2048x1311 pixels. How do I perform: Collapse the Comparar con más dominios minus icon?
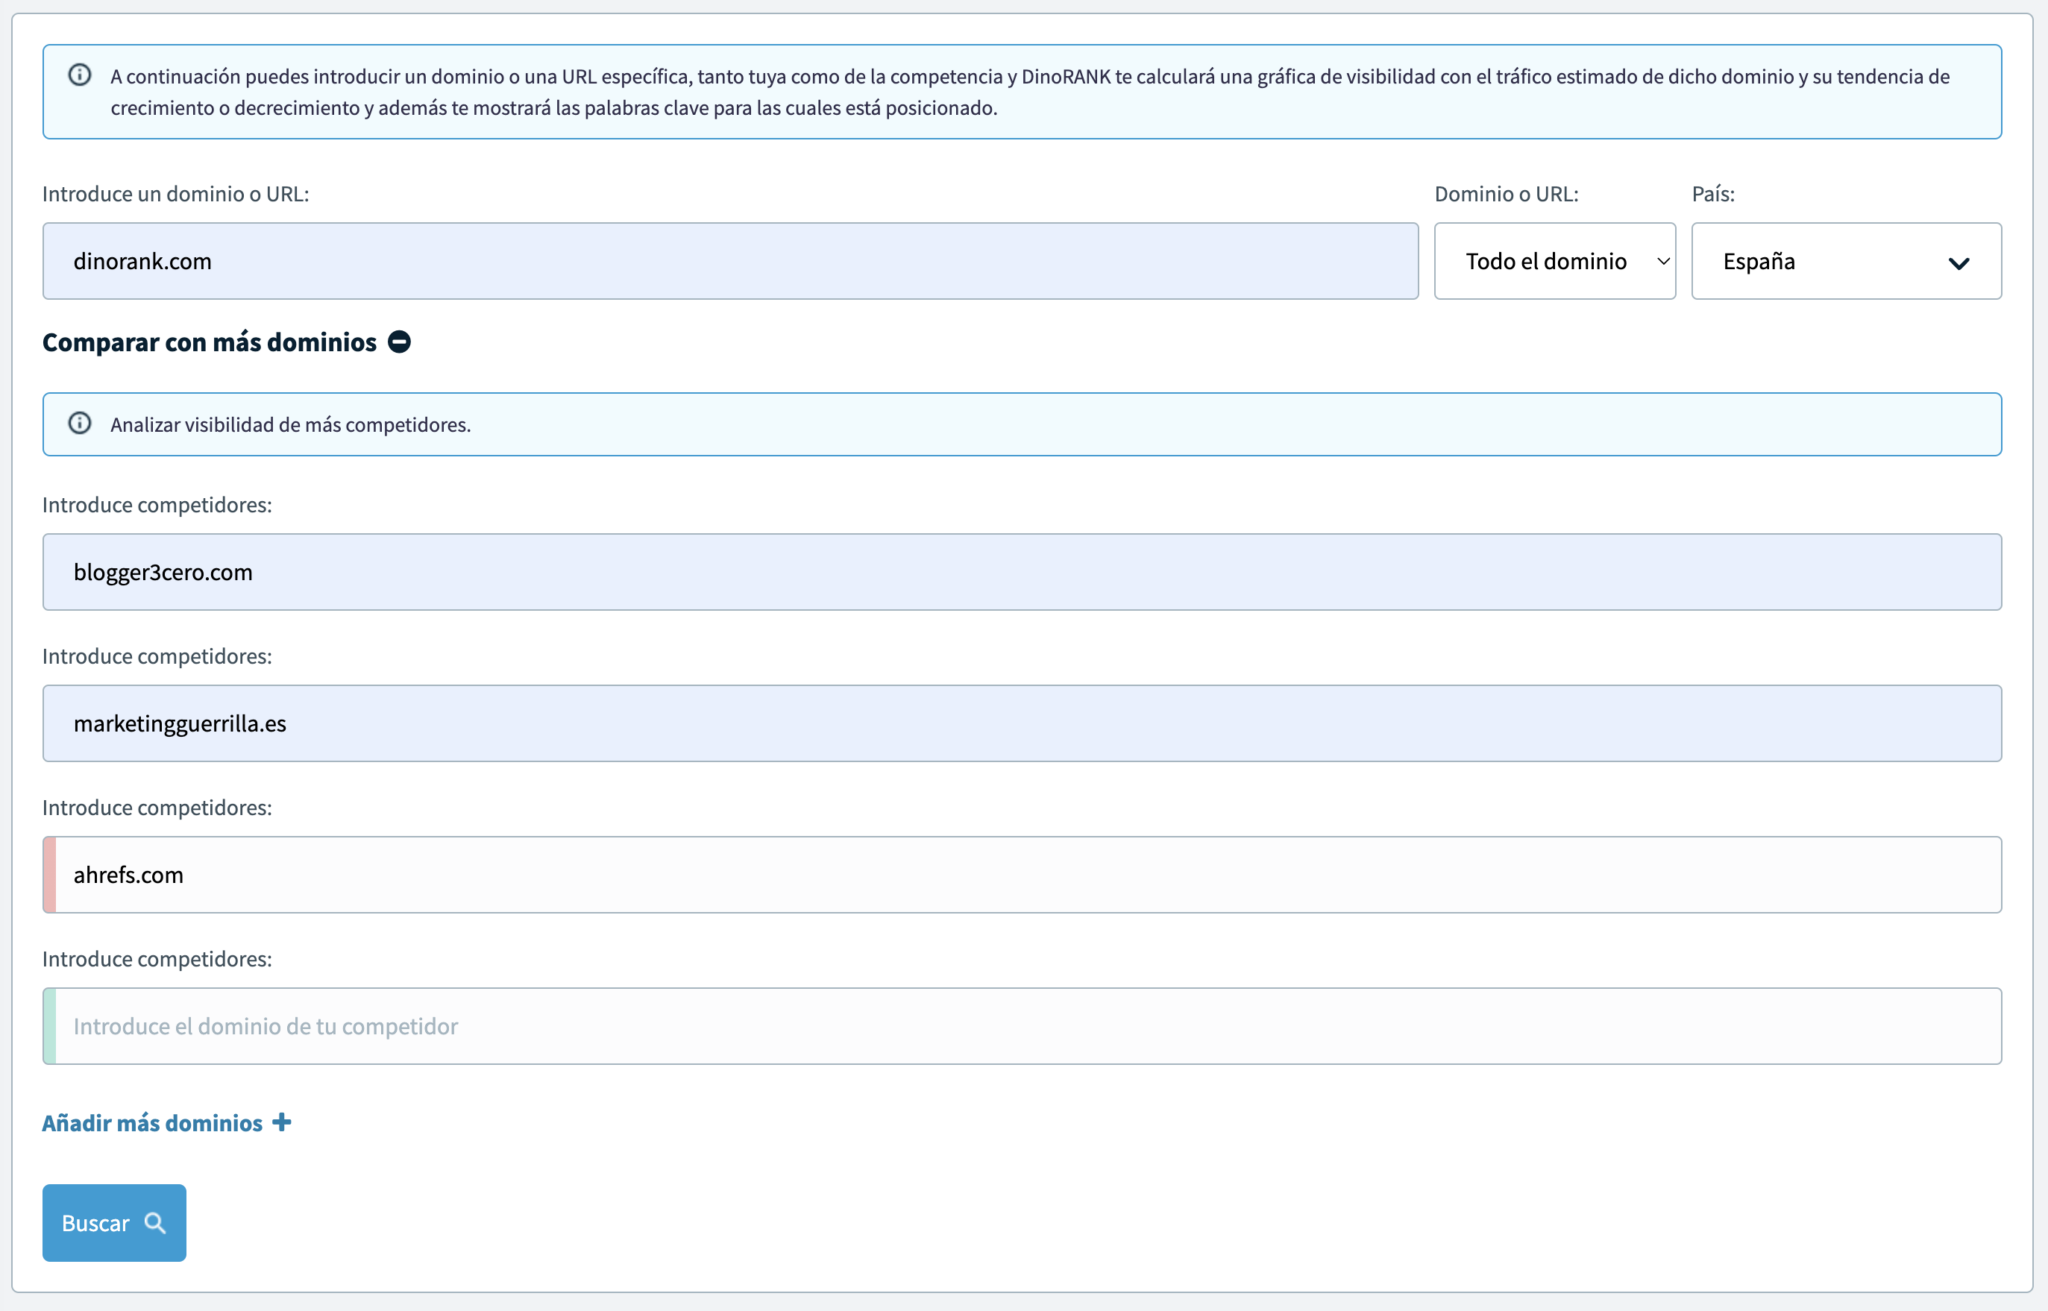tap(399, 342)
